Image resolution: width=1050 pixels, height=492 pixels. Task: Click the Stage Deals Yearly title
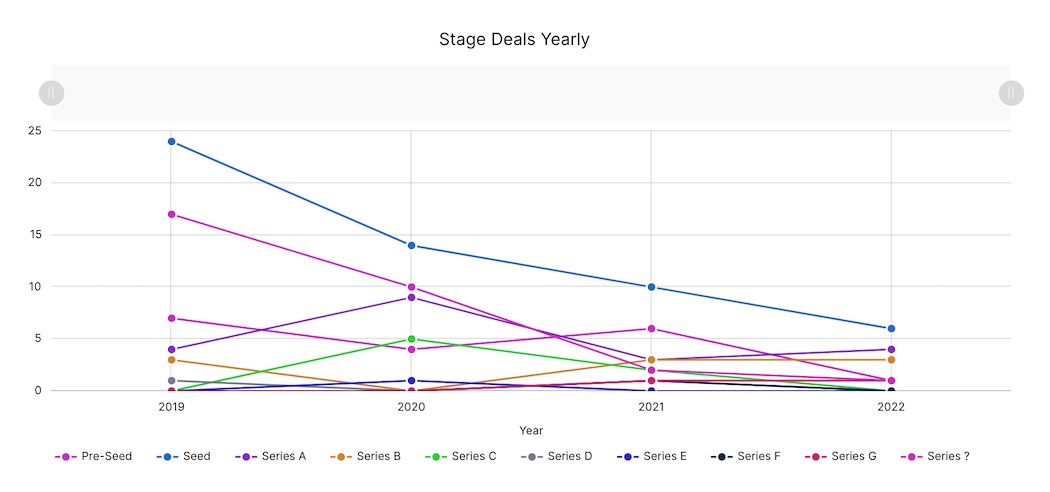pos(514,40)
